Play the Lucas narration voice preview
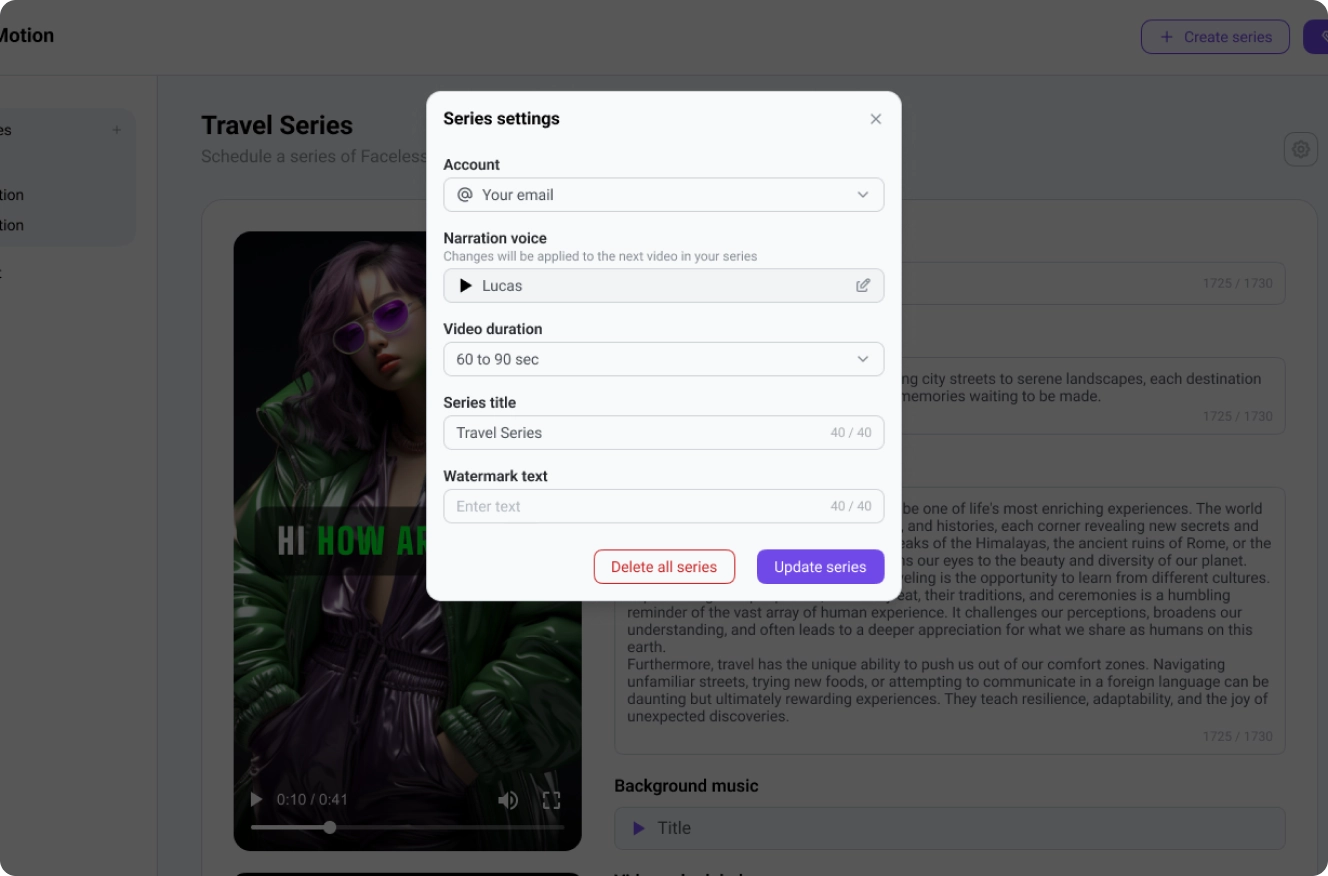Viewport: 1328px width, 876px height. pyautogui.click(x=465, y=286)
